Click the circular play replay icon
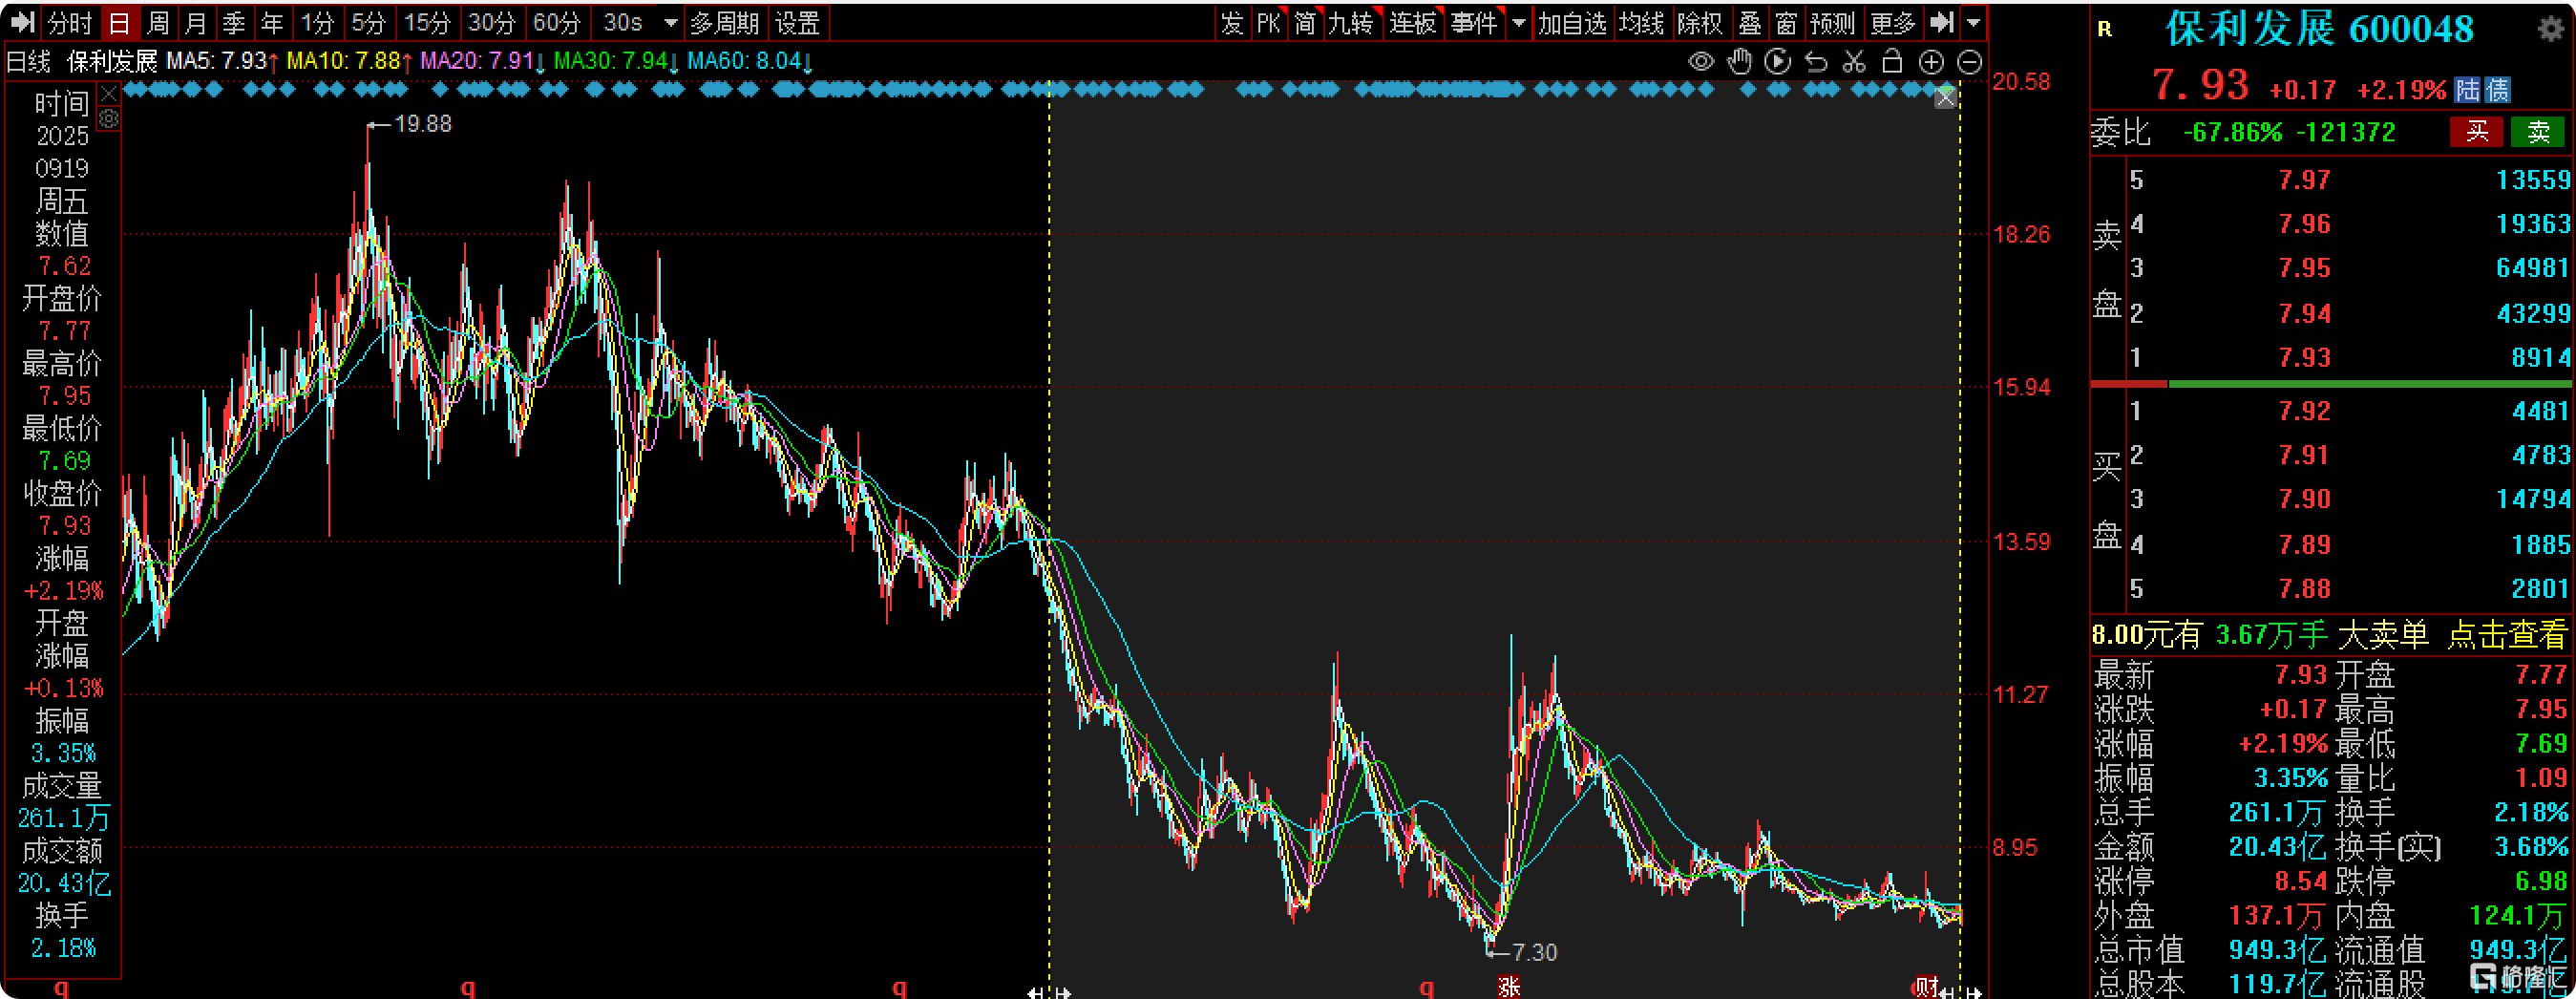The image size is (2576, 999). tap(1778, 61)
